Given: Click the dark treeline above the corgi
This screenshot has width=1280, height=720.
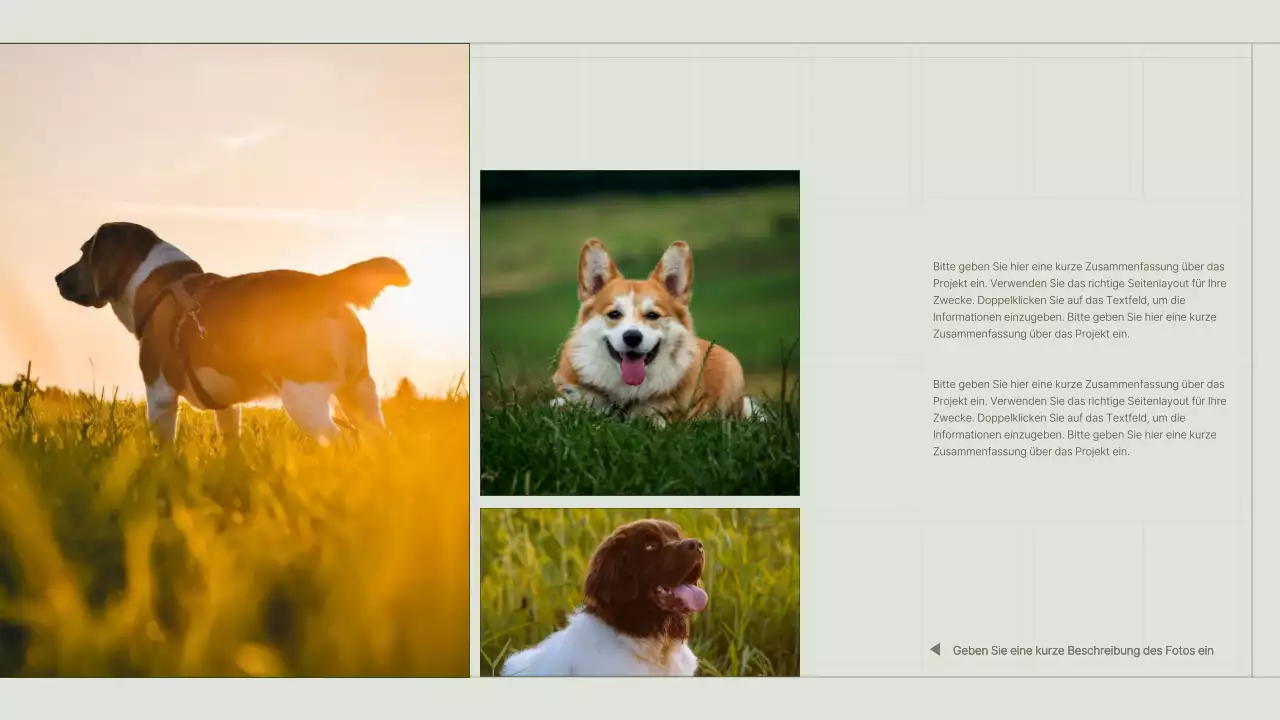Looking at the screenshot, I should coord(640,184).
